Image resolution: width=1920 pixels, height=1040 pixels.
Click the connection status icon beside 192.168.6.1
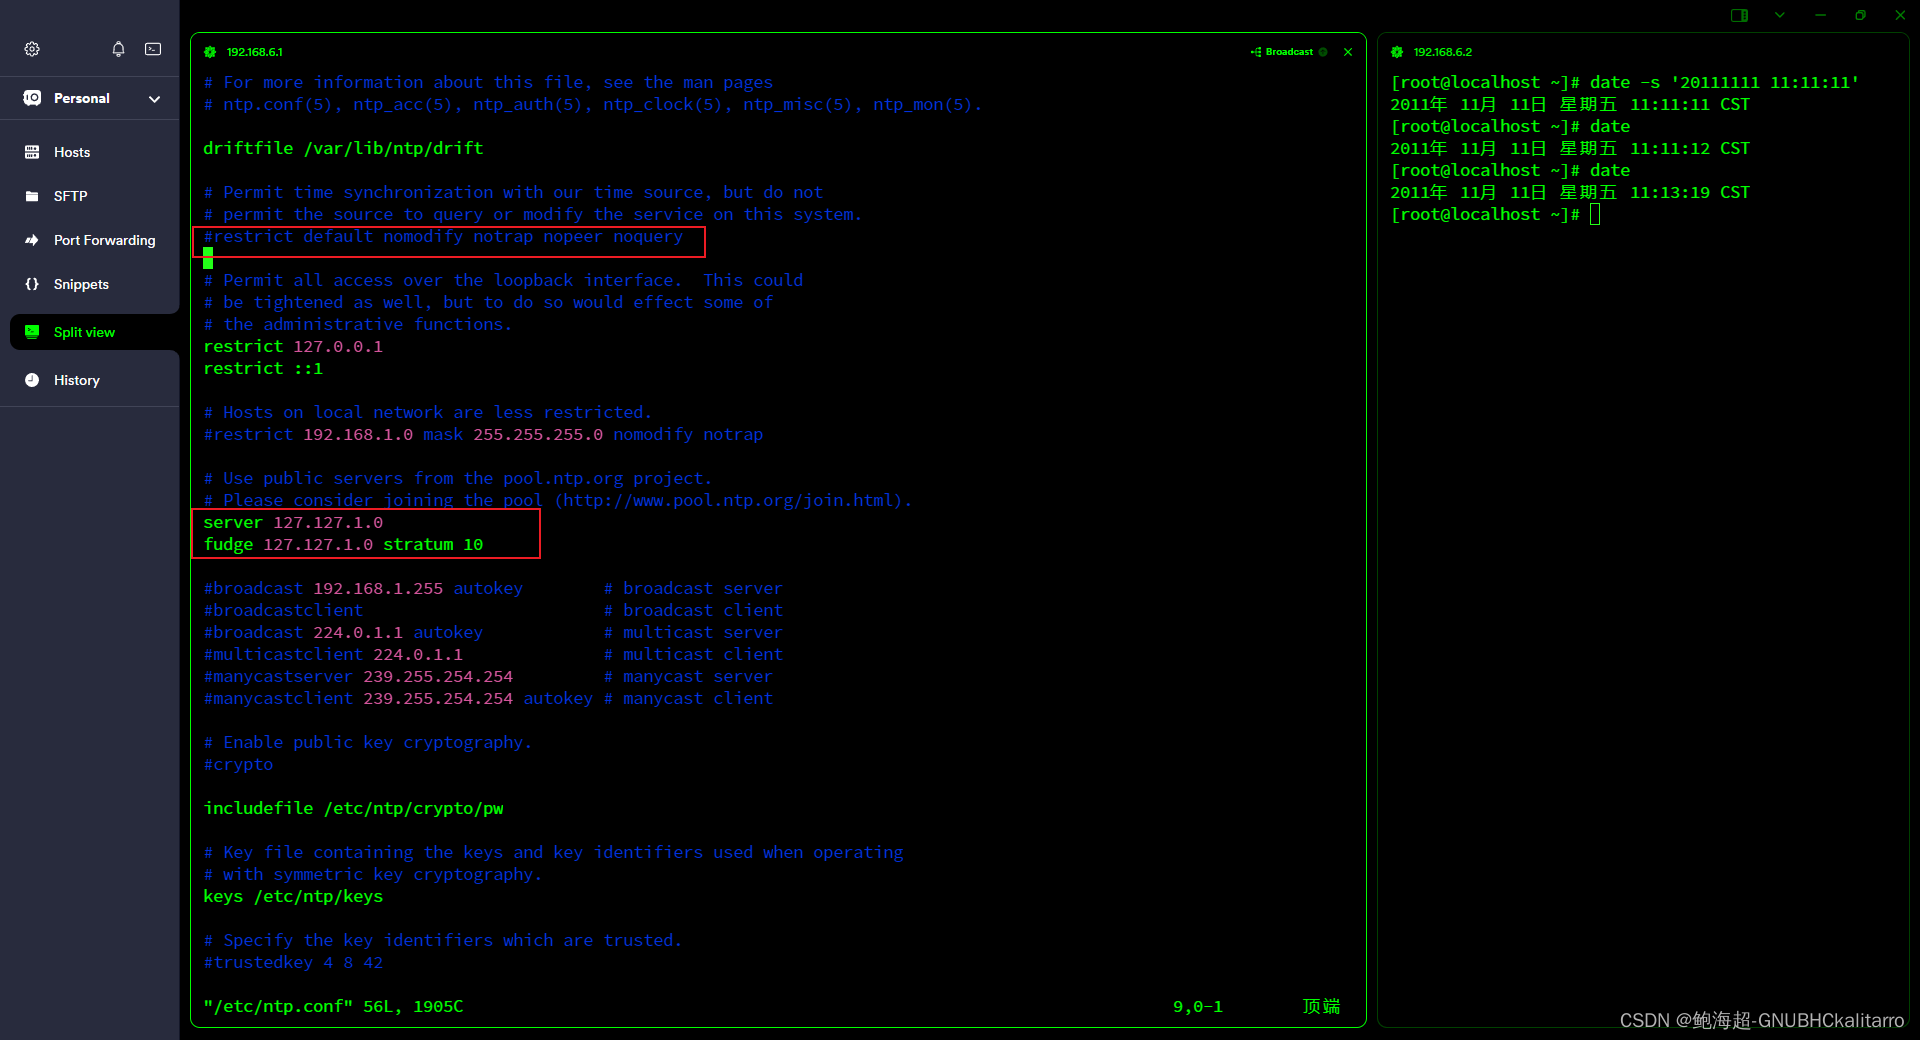(x=209, y=51)
